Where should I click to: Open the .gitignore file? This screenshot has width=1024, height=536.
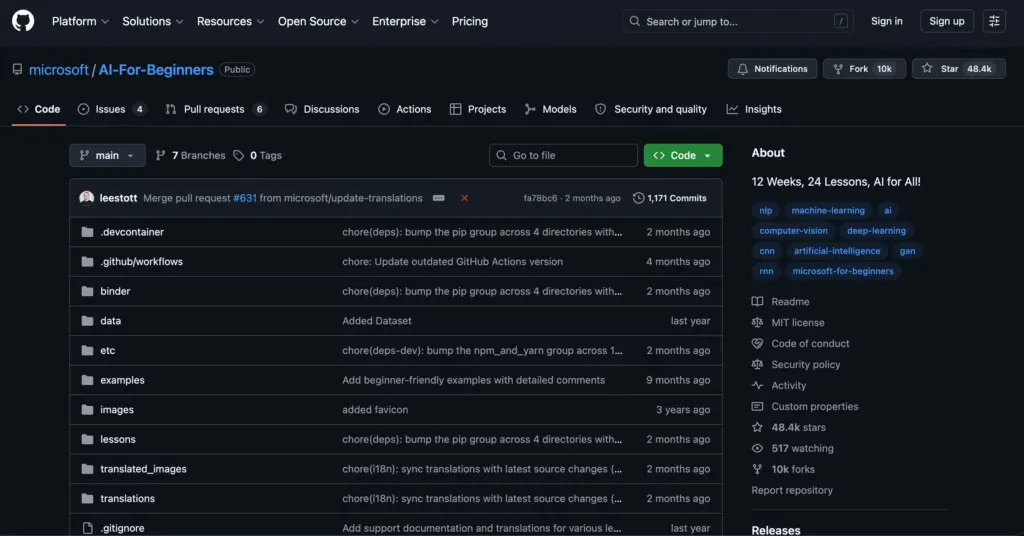coord(122,528)
